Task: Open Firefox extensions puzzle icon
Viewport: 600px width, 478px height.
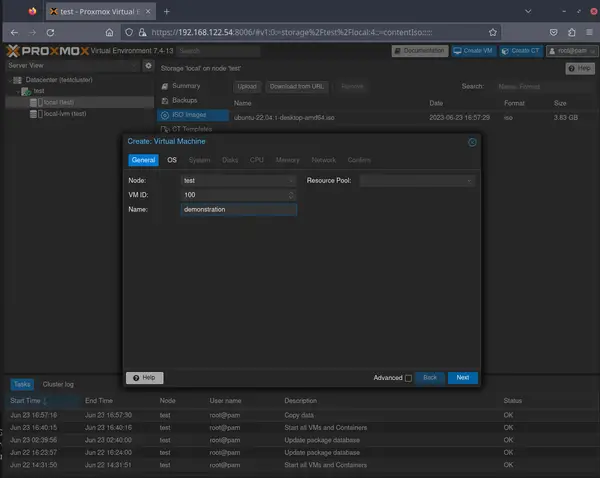Action: 572,33
